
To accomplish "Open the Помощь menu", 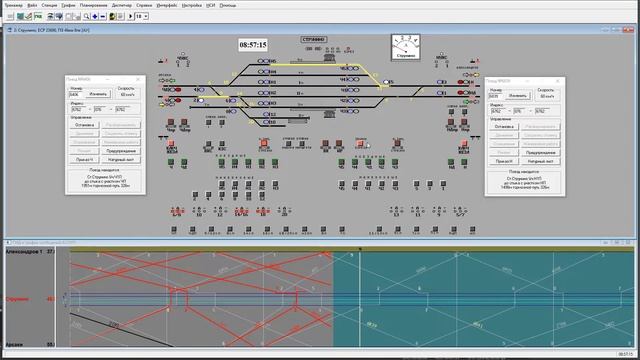I will point(227,5).
